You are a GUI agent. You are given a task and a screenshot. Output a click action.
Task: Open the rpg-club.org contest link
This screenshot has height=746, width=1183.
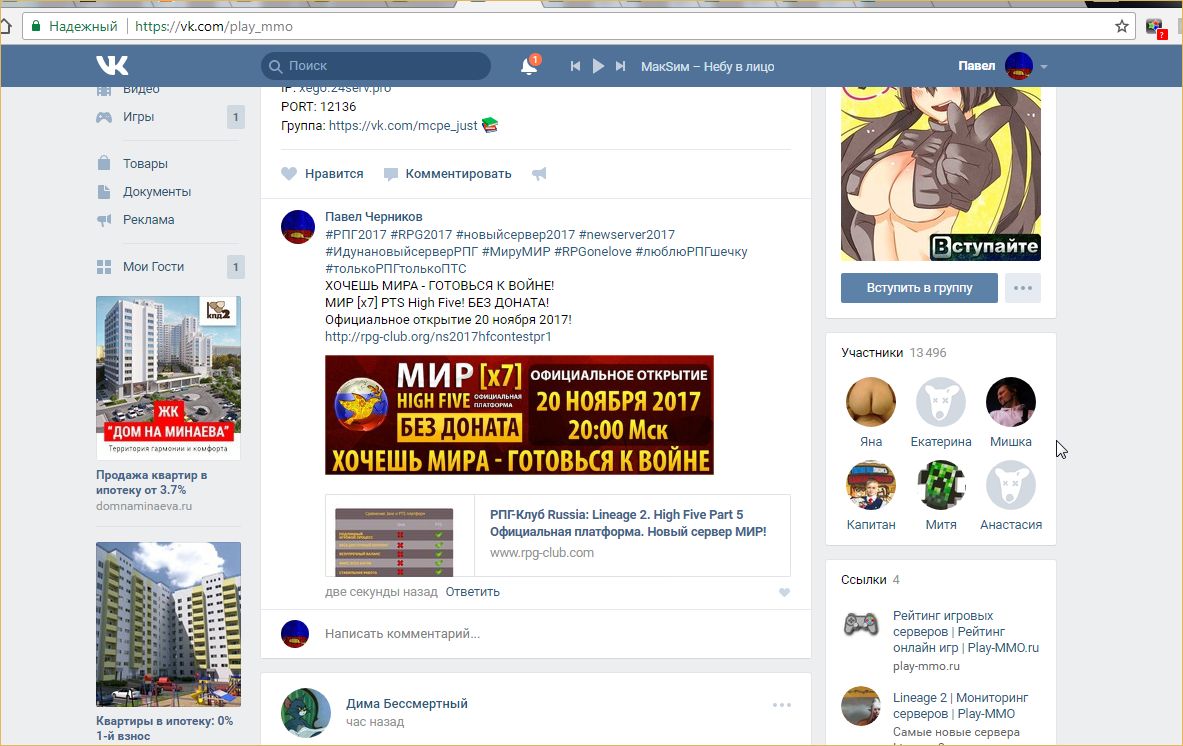tap(438, 337)
